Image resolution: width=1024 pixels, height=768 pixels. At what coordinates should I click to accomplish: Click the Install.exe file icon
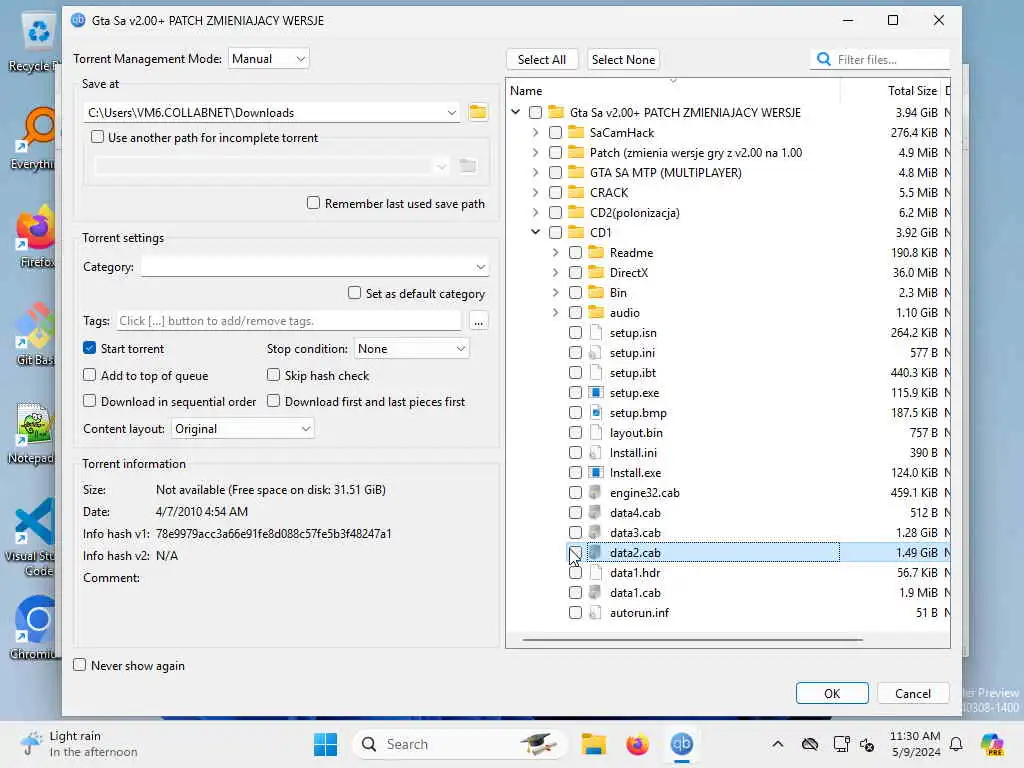pyautogui.click(x=595, y=473)
